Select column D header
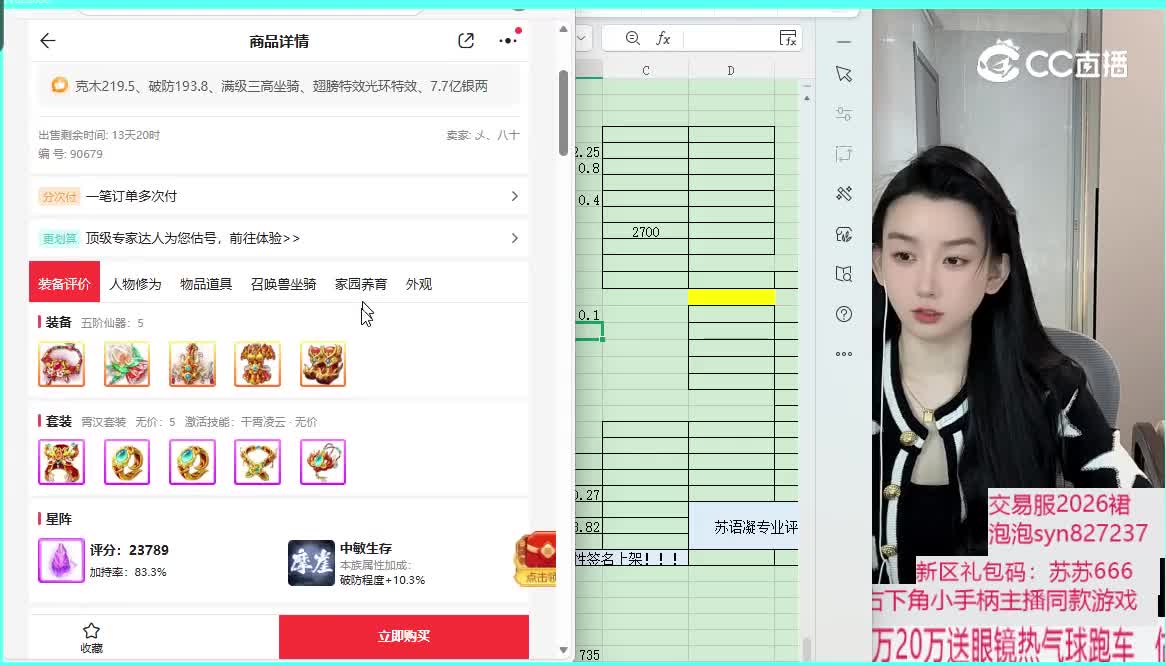This screenshot has width=1166, height=666. 731,71
